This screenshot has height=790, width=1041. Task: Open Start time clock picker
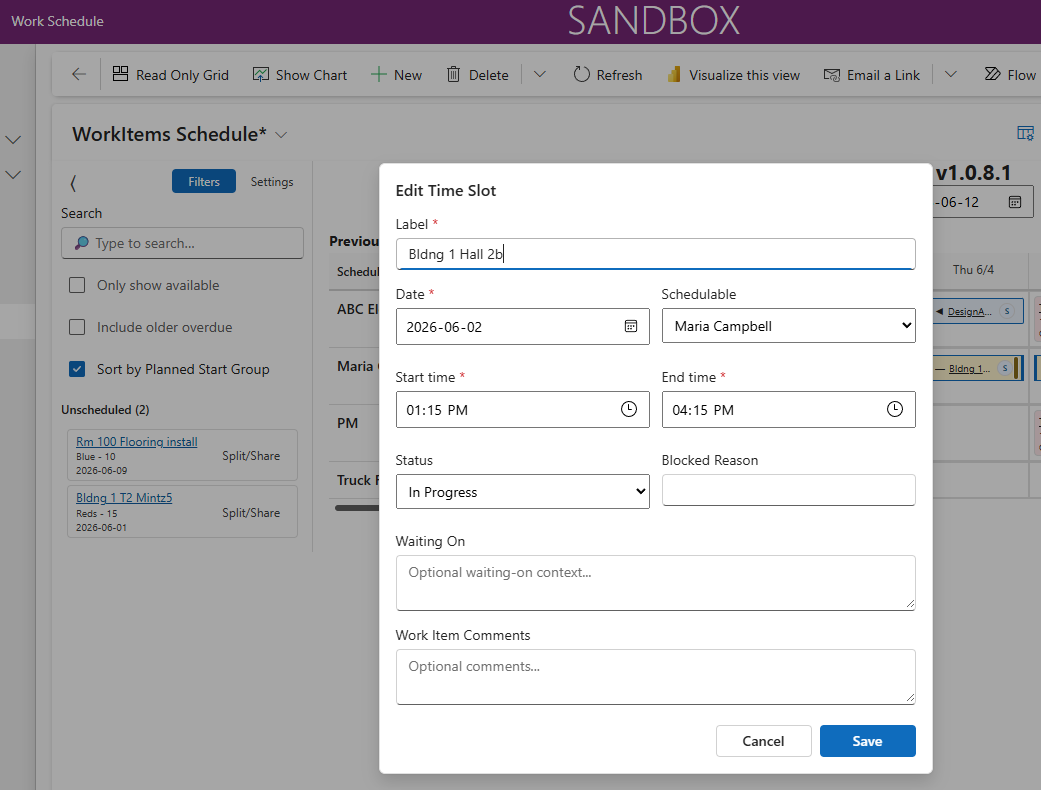click(629, 409)
